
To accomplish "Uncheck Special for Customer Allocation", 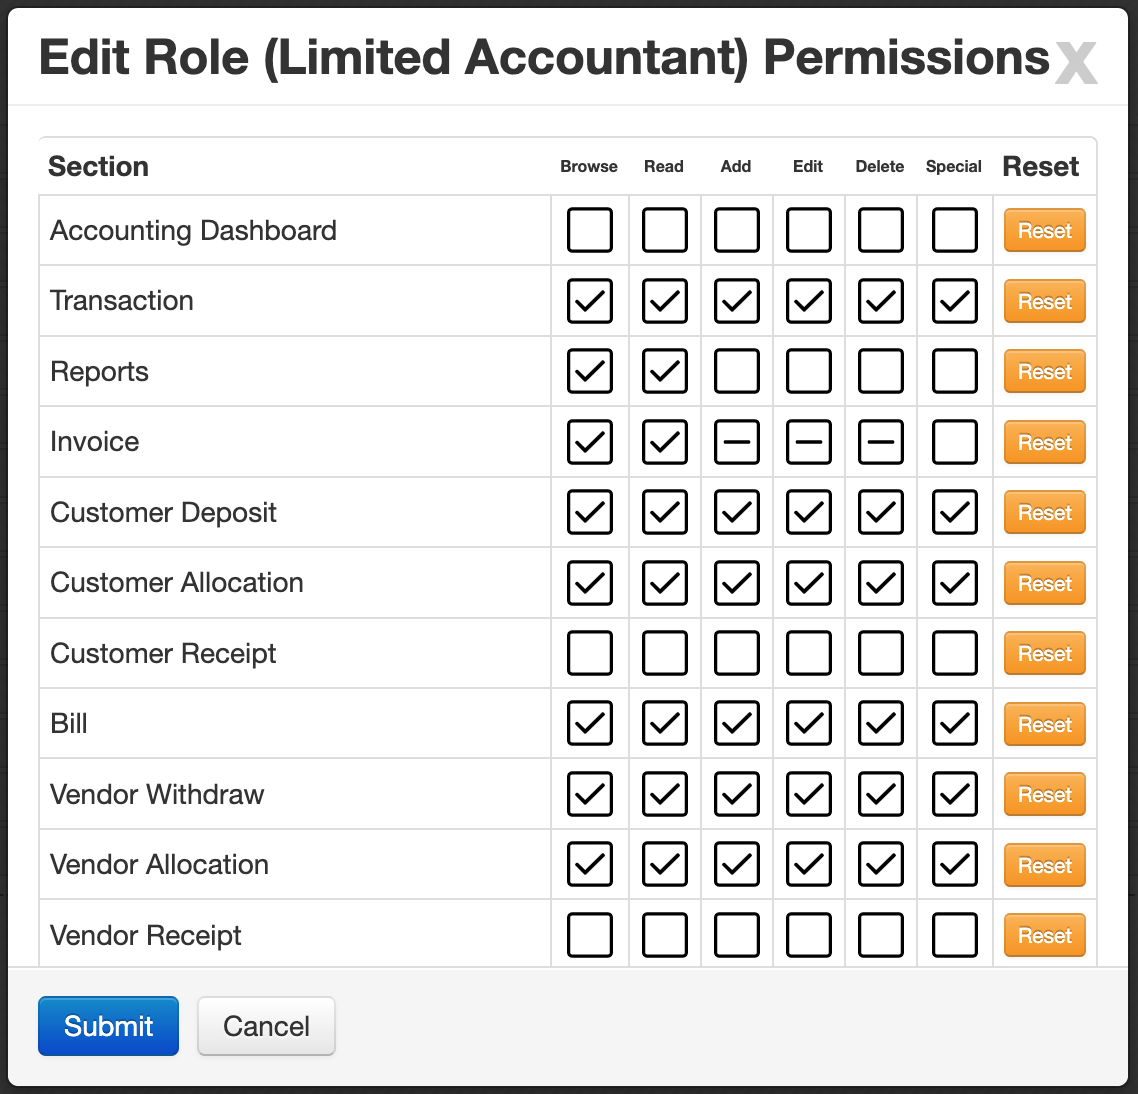I will (x=954, y=582).
